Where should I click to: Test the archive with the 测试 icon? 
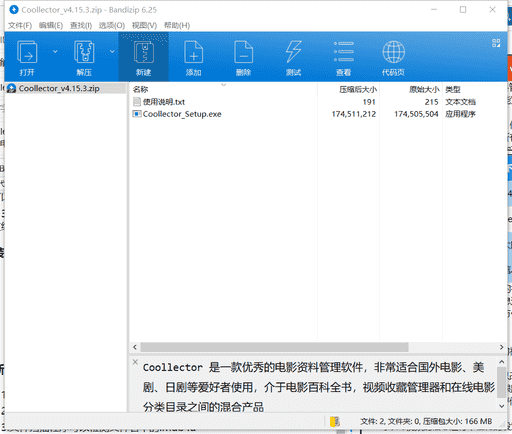click(293, 57)
